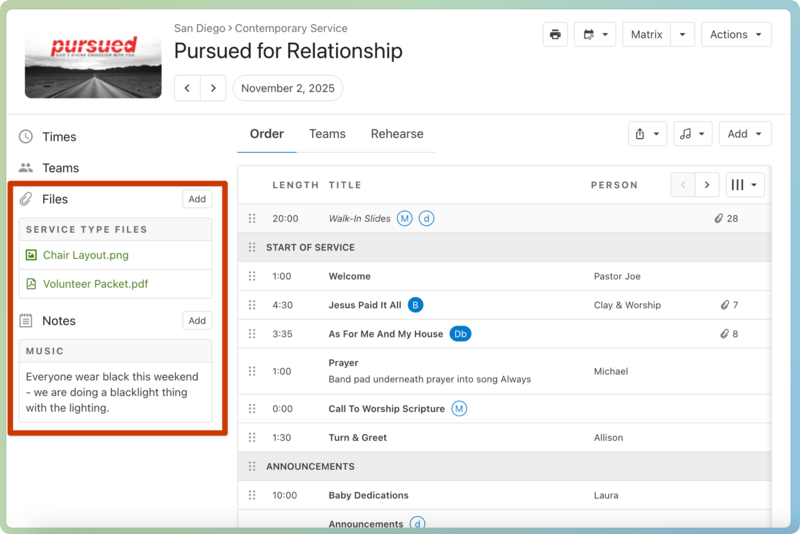Screen dimensions: 800x534
Task: Open the share icon dropdown
Action: tap(647, 134)
